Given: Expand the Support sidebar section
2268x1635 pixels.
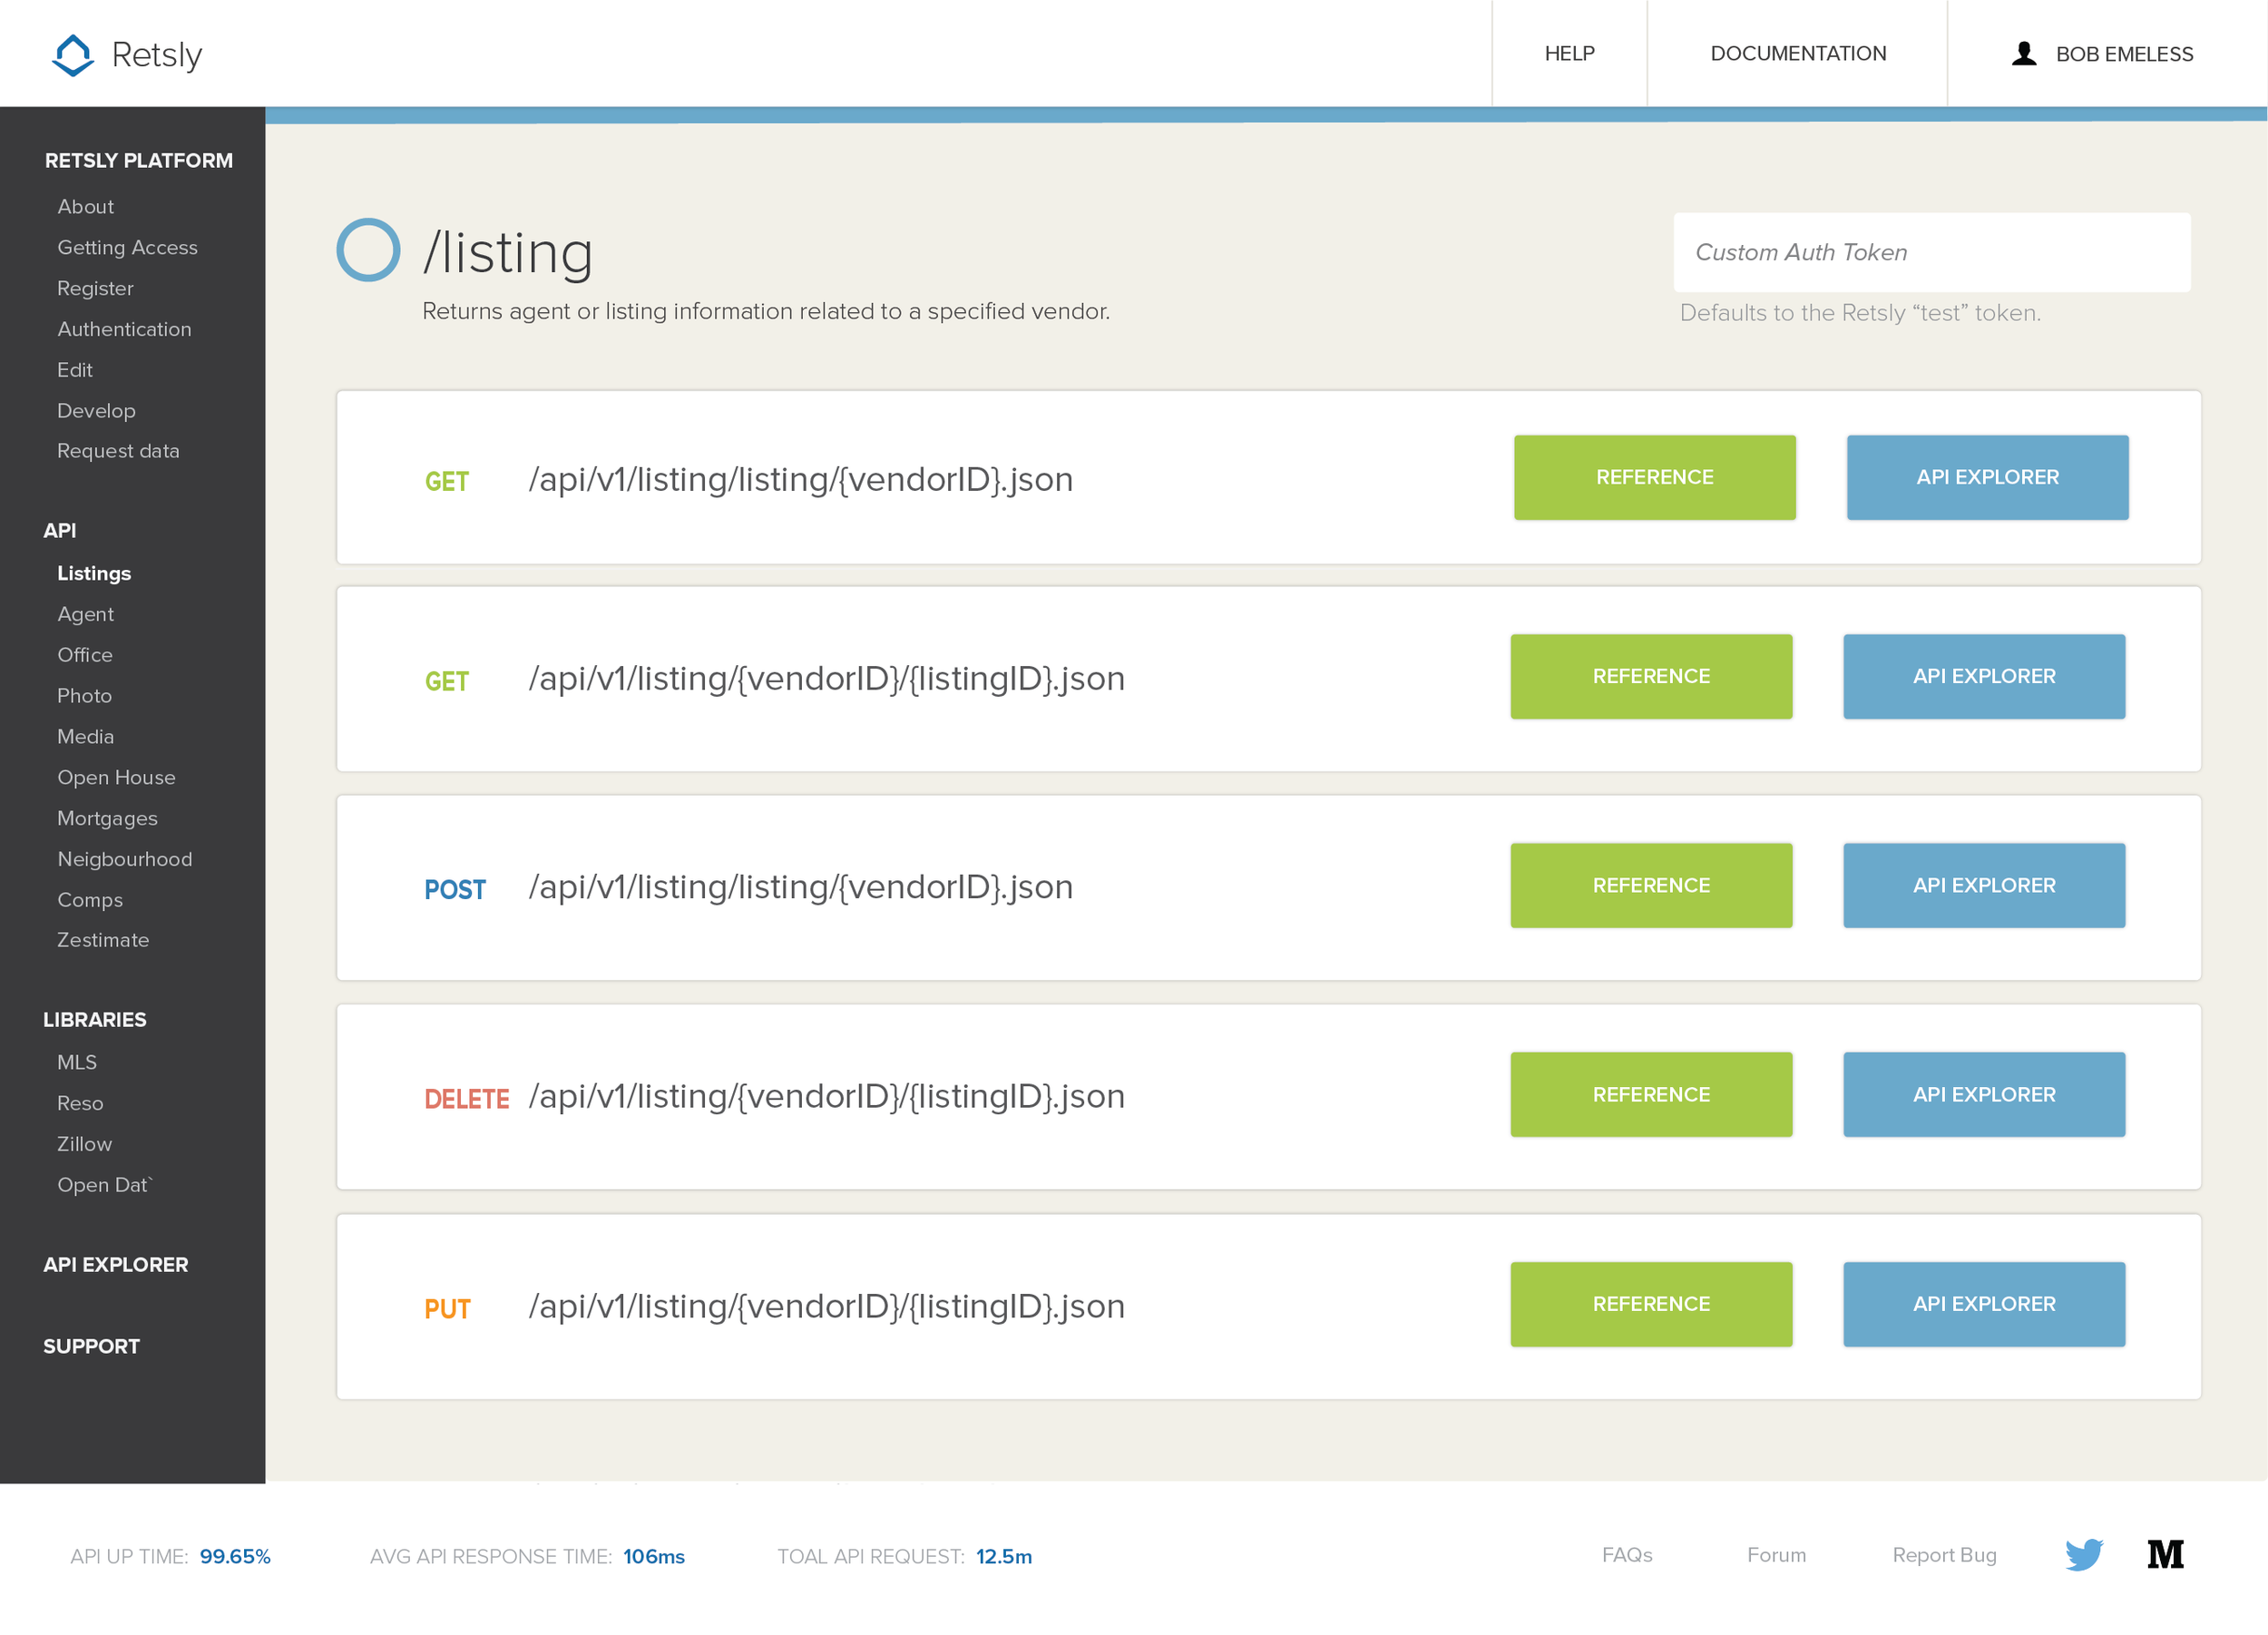Looking at the screenshot, I should [x=91, y=1345].
